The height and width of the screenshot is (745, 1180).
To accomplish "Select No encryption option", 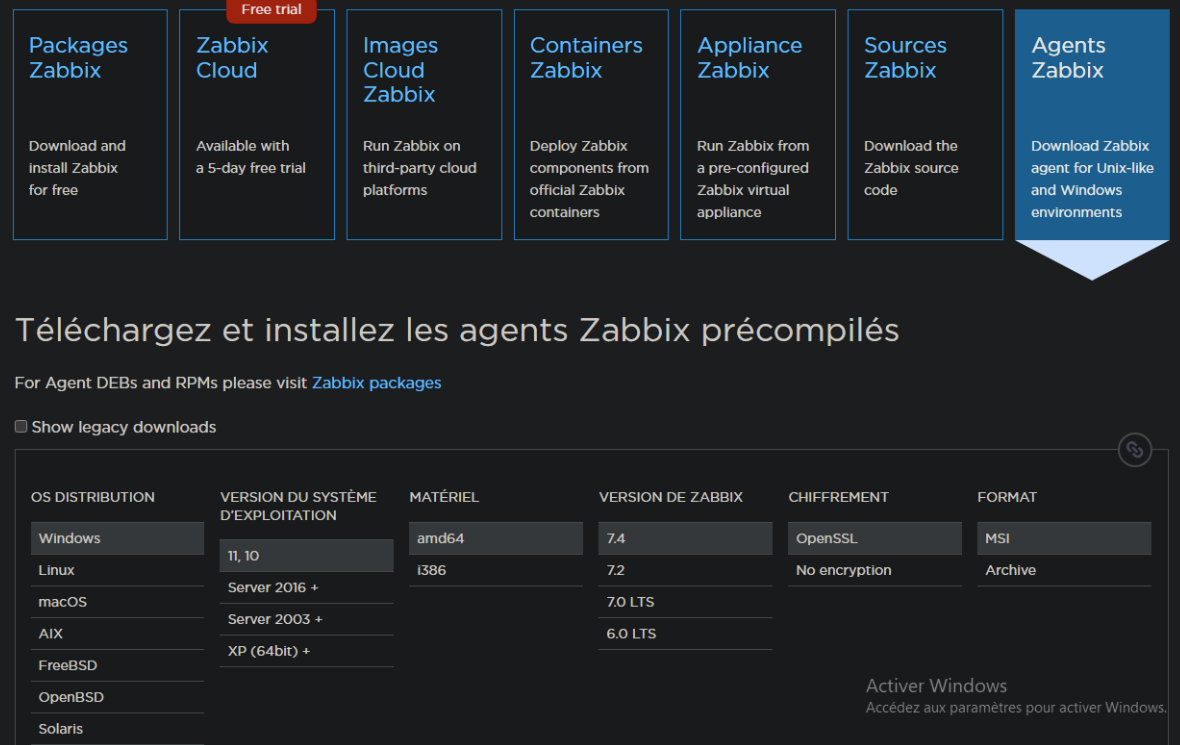I will 843,570.
